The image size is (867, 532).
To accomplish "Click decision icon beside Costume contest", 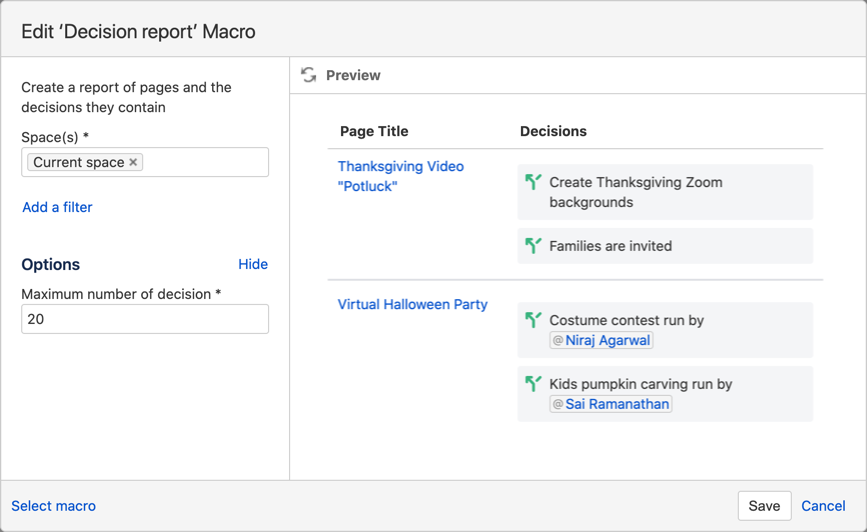I will pos(533,320).
